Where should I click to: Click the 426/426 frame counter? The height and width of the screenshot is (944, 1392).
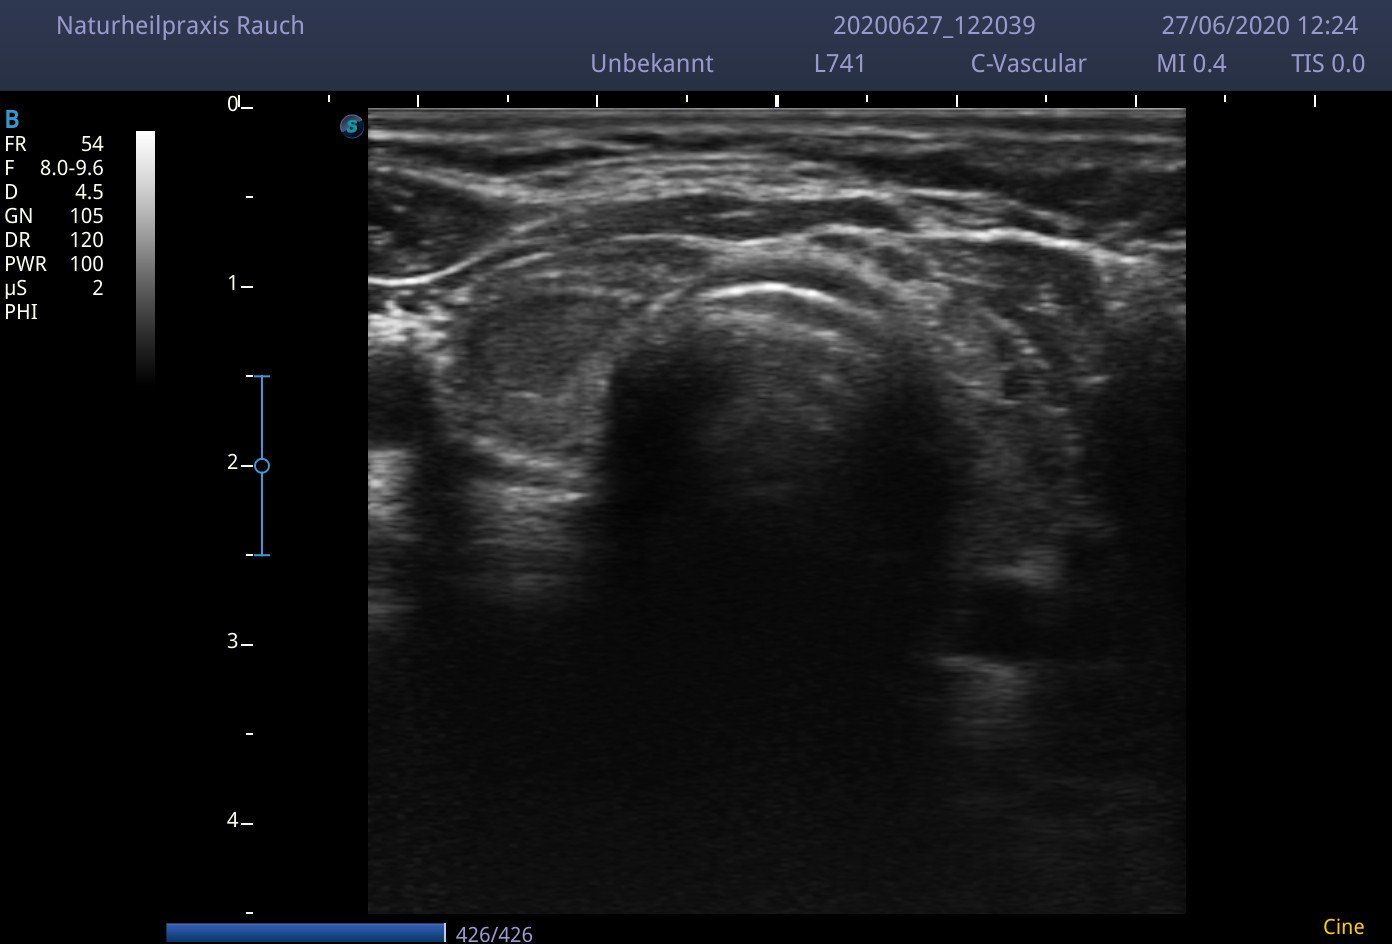click(494, 934)
